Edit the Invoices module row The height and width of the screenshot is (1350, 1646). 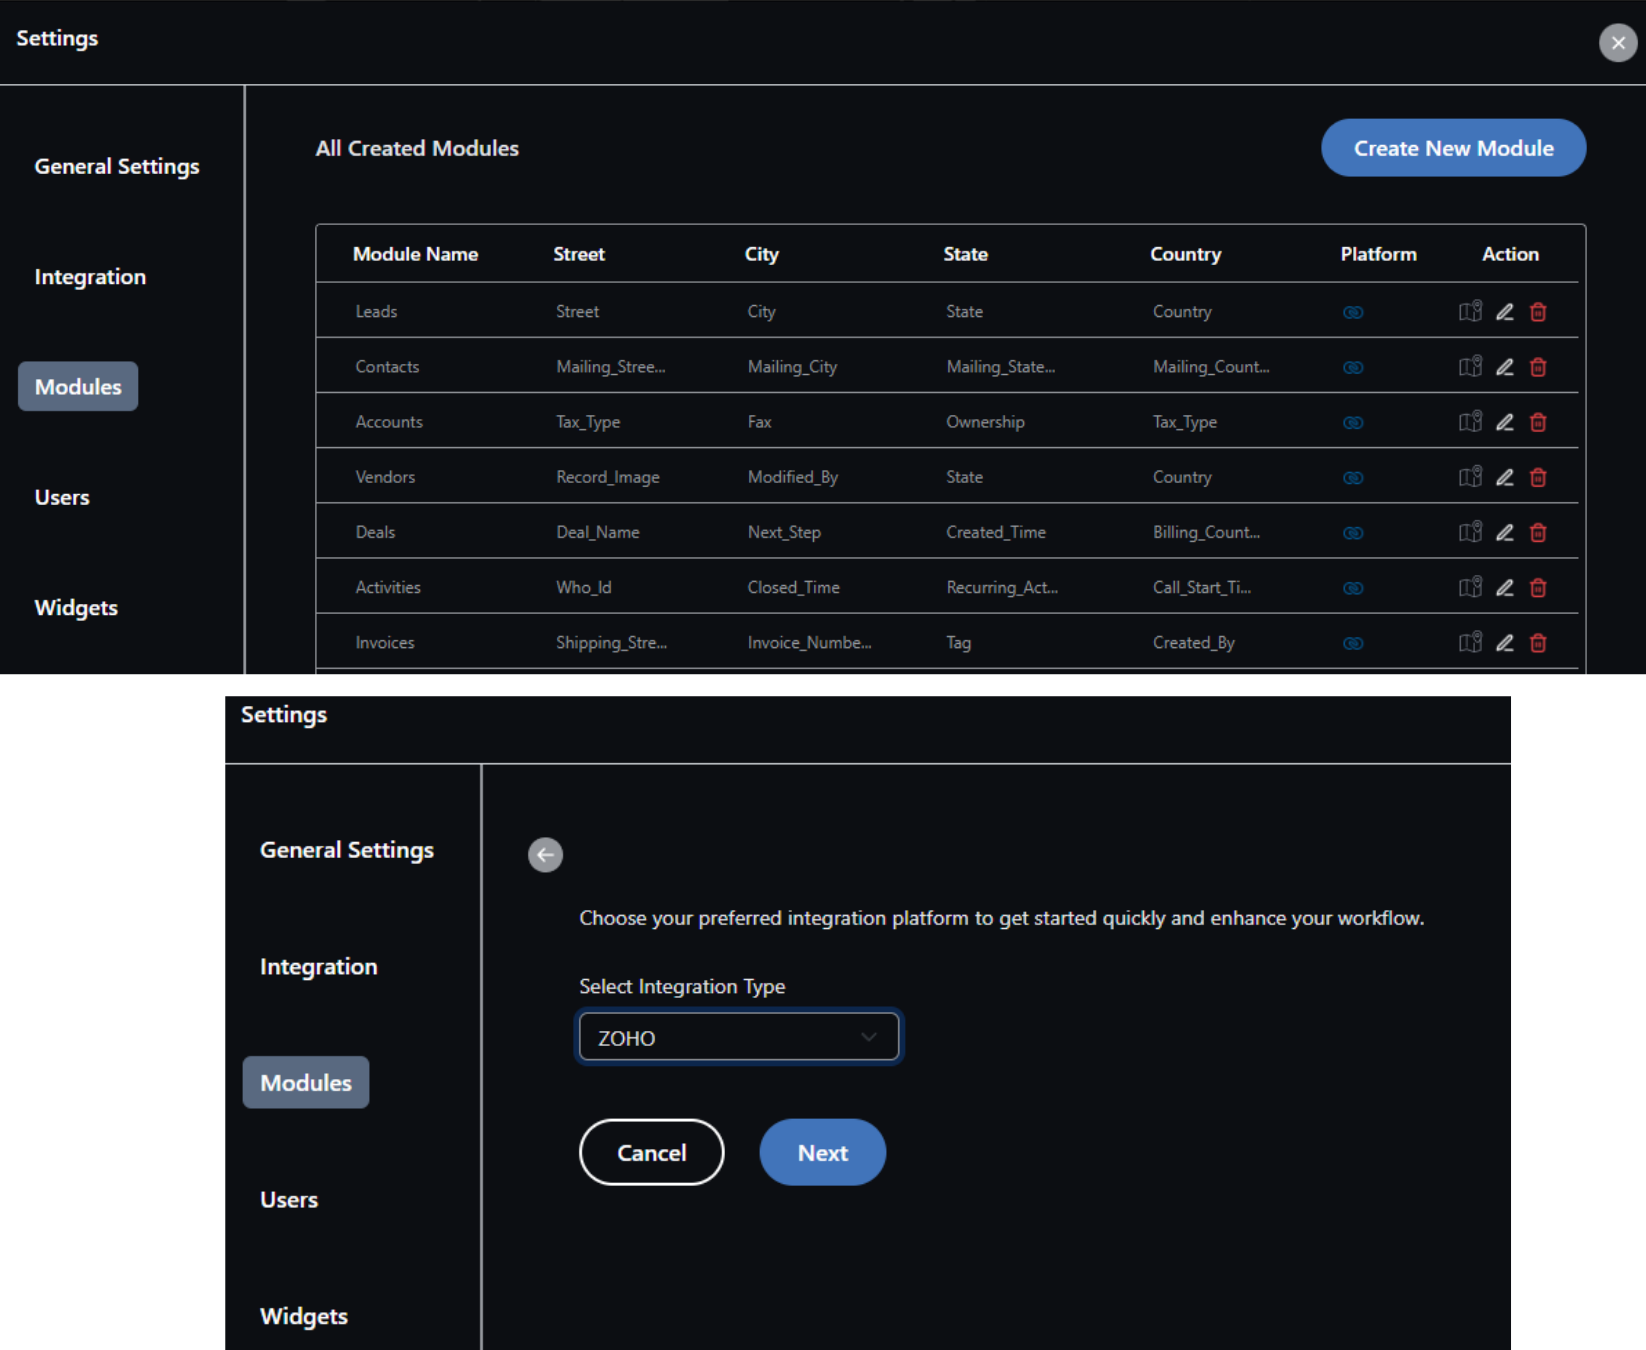pos(1504,643)
